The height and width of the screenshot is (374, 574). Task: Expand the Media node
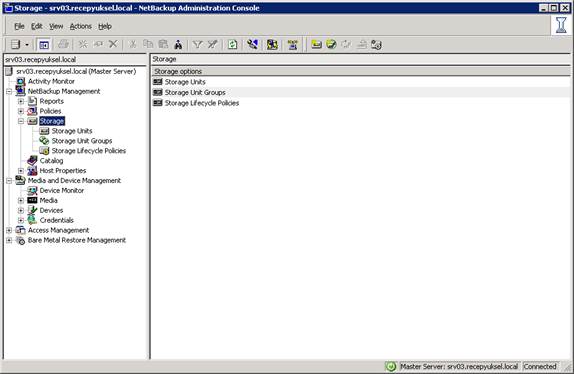tap(21, 201)
